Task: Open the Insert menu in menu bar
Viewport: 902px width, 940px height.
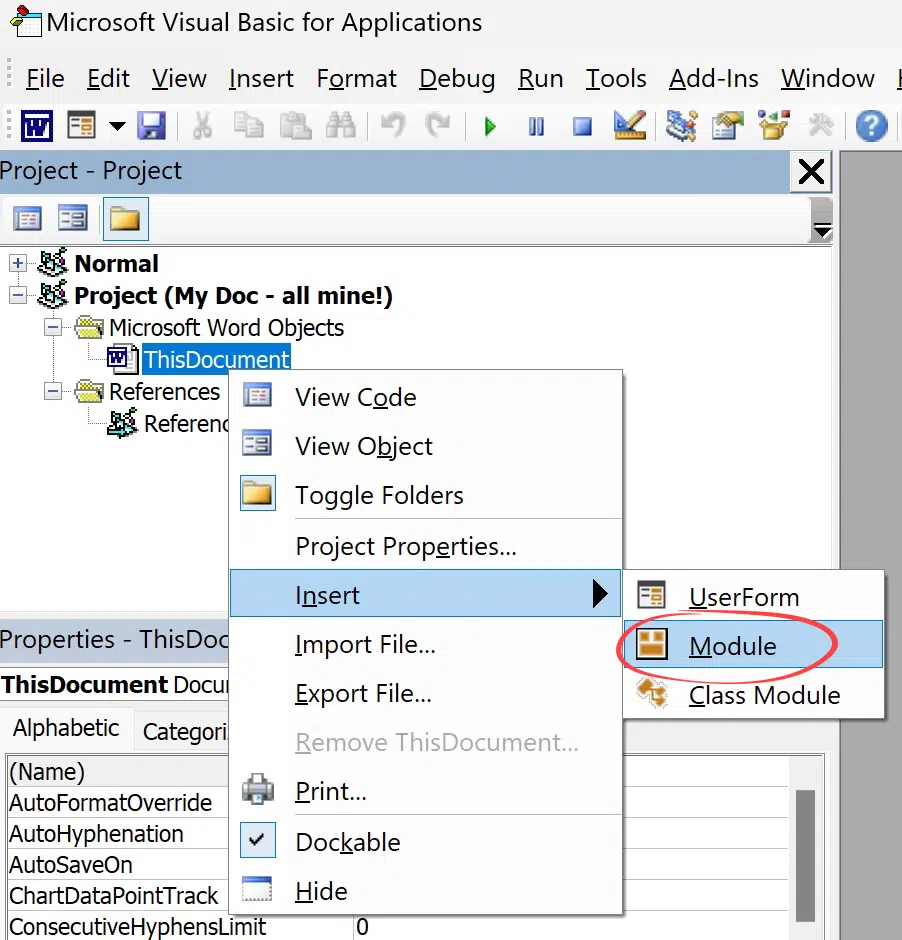Action: 260,78
